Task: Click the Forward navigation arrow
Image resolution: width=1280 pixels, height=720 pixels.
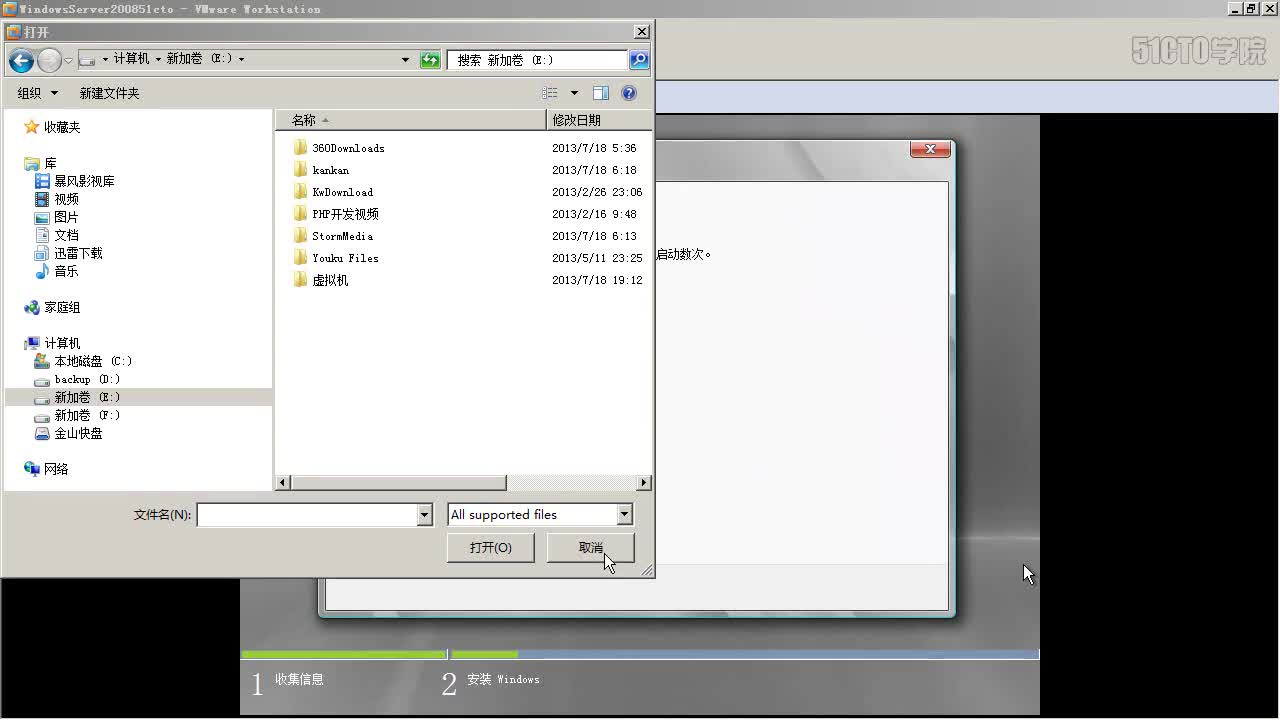Action: click(49, 60)
